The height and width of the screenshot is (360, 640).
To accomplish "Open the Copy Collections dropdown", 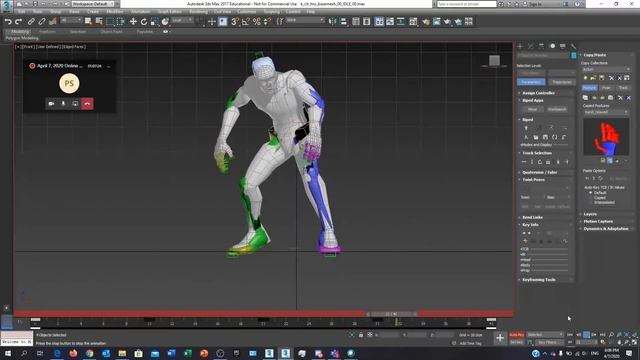I will click(606, 69).
